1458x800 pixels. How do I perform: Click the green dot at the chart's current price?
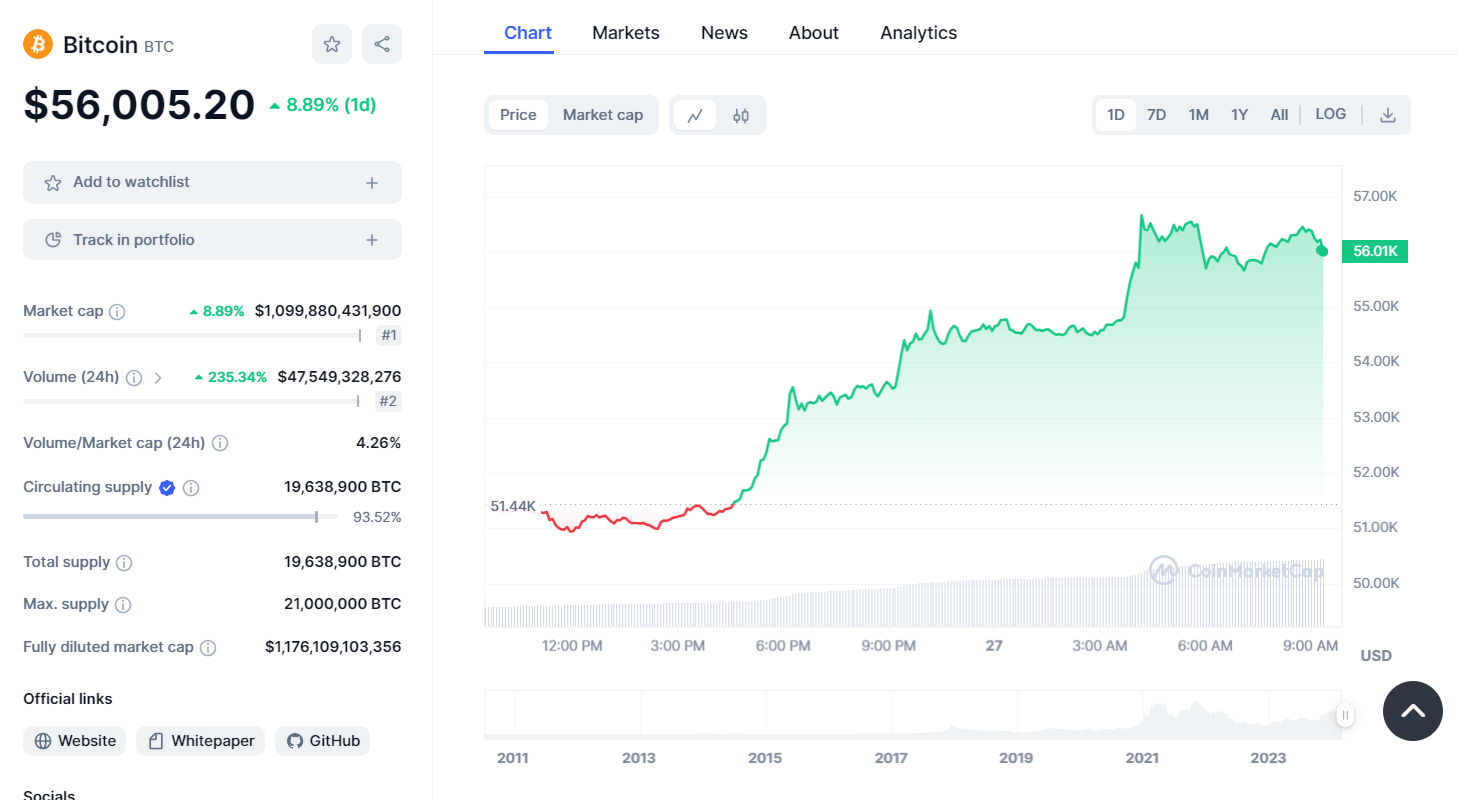pos(1323,250)
